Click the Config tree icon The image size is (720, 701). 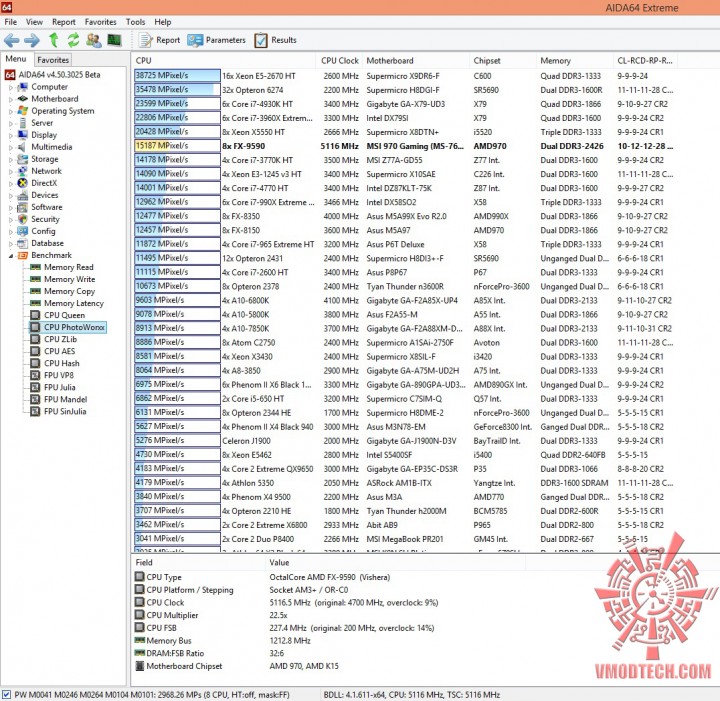(22, 231)
